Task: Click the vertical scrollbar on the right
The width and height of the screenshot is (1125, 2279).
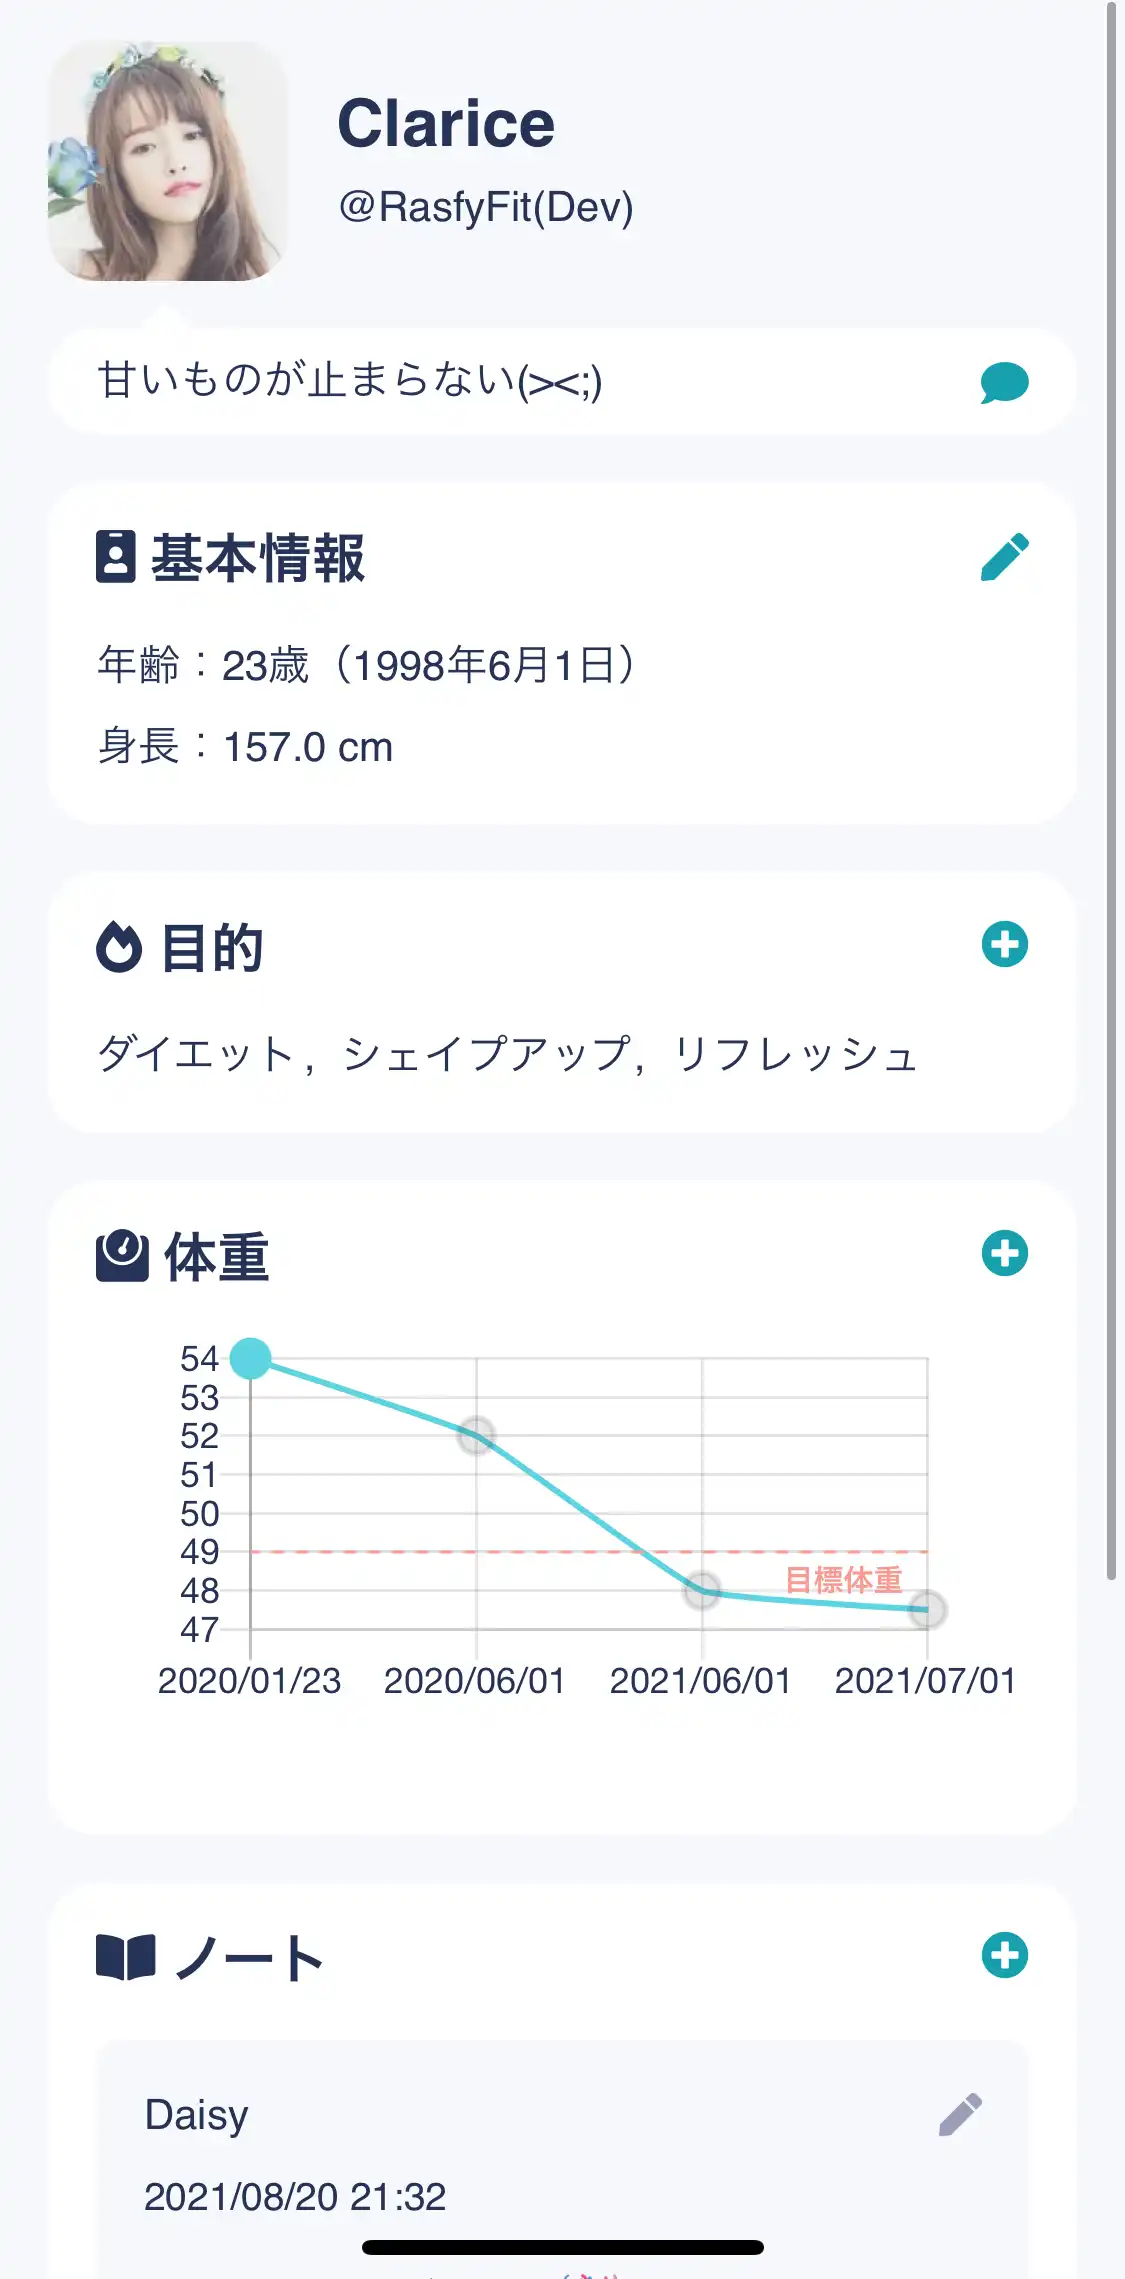Action: pos(1111,790)
